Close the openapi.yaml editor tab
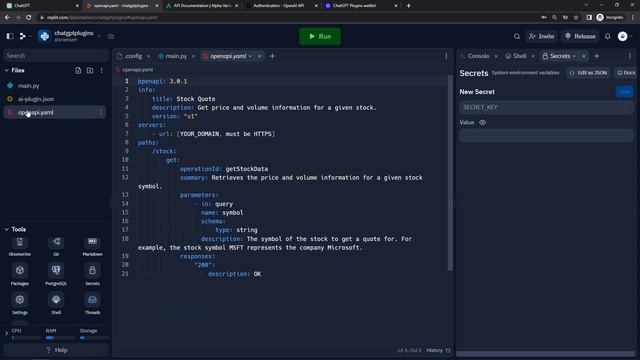The image size is (640, 360). coord(259,56)
